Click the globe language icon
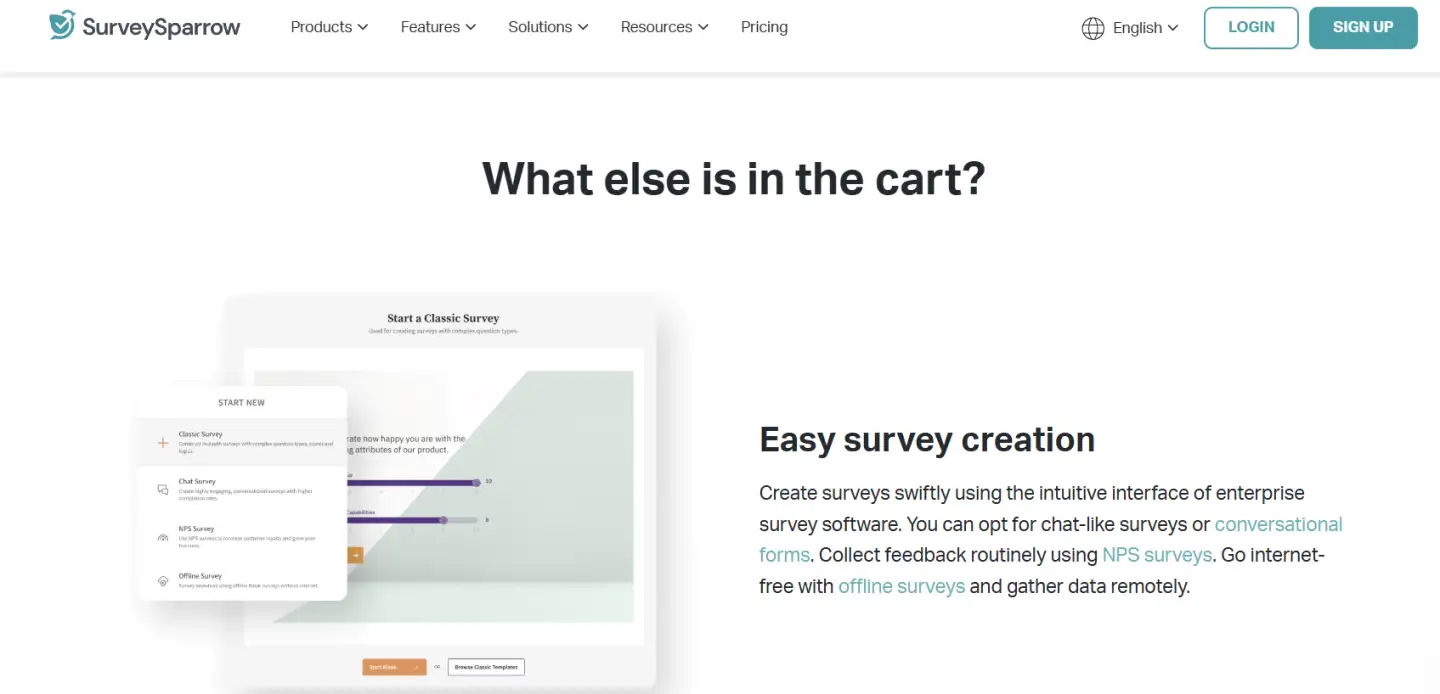This screenshot has width=1440, height=694. click(1093, 28)
